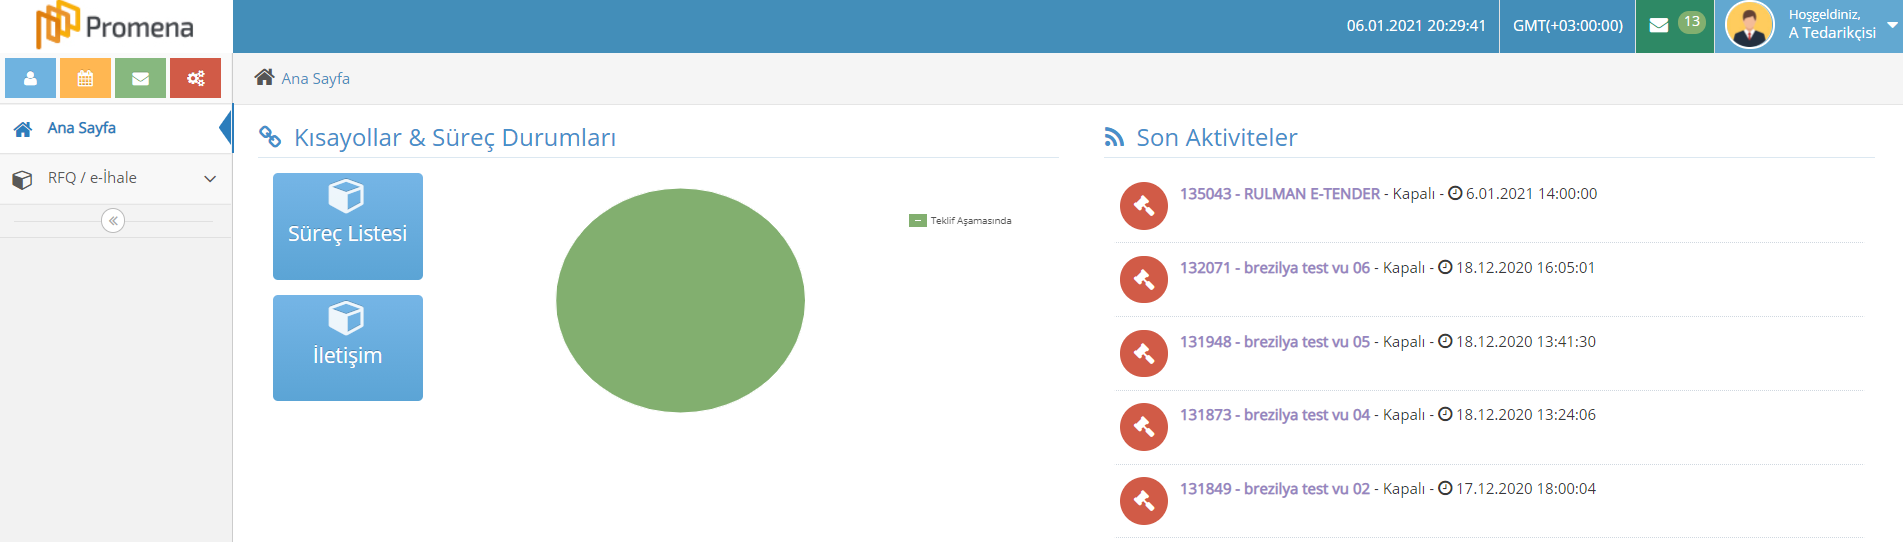This screenshot has width=1903, height=542.
Task: Collapse the sidebar with double-arrow button
Action: click(113, 220)
